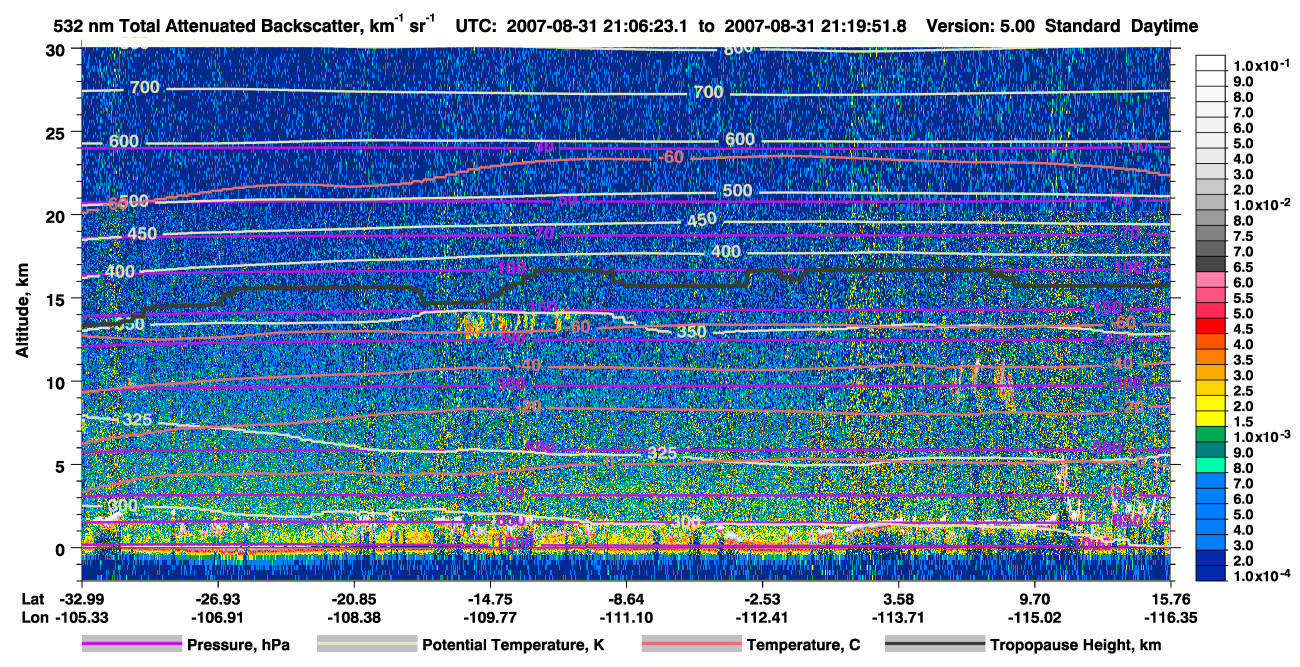
Task: Click the '-60' temperature contour label near 23 km
Action: coord(671,158)
